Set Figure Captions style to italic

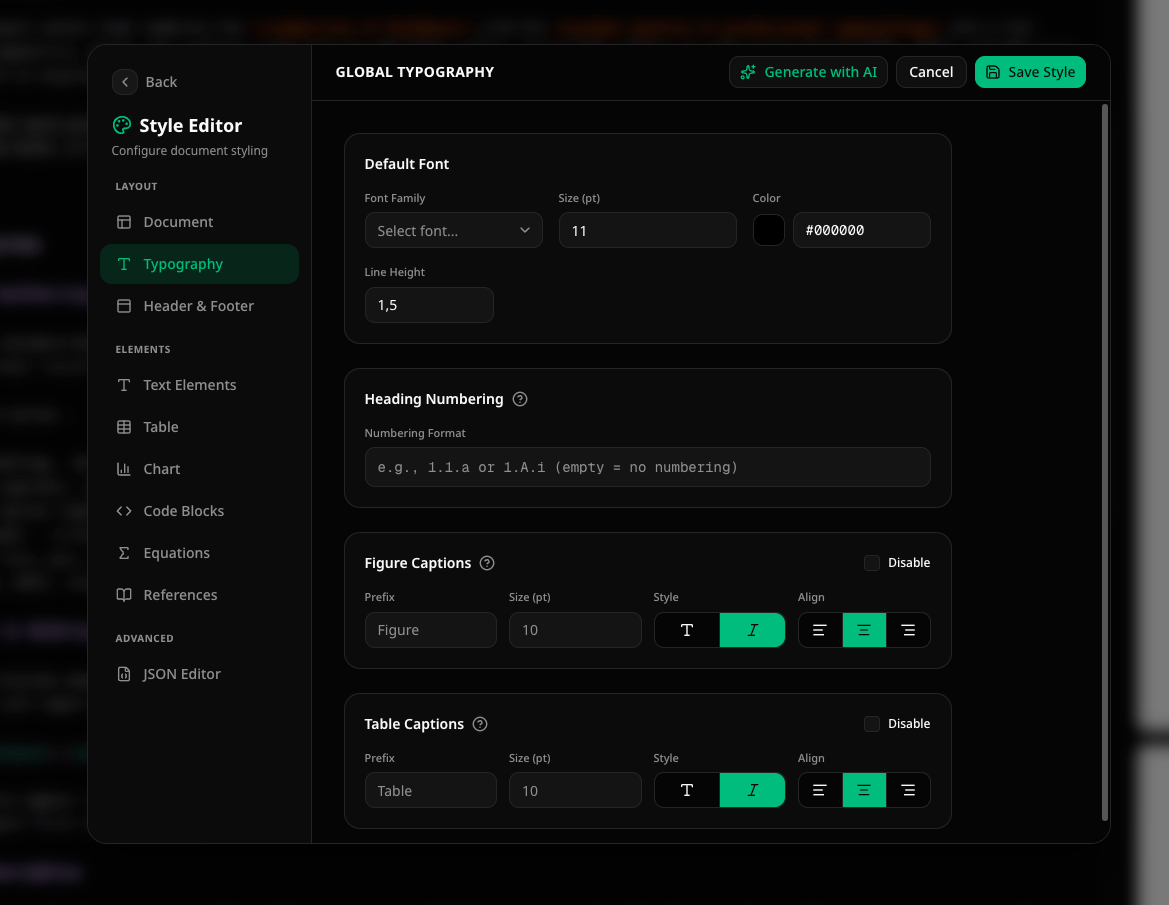(x=752, y=630)
